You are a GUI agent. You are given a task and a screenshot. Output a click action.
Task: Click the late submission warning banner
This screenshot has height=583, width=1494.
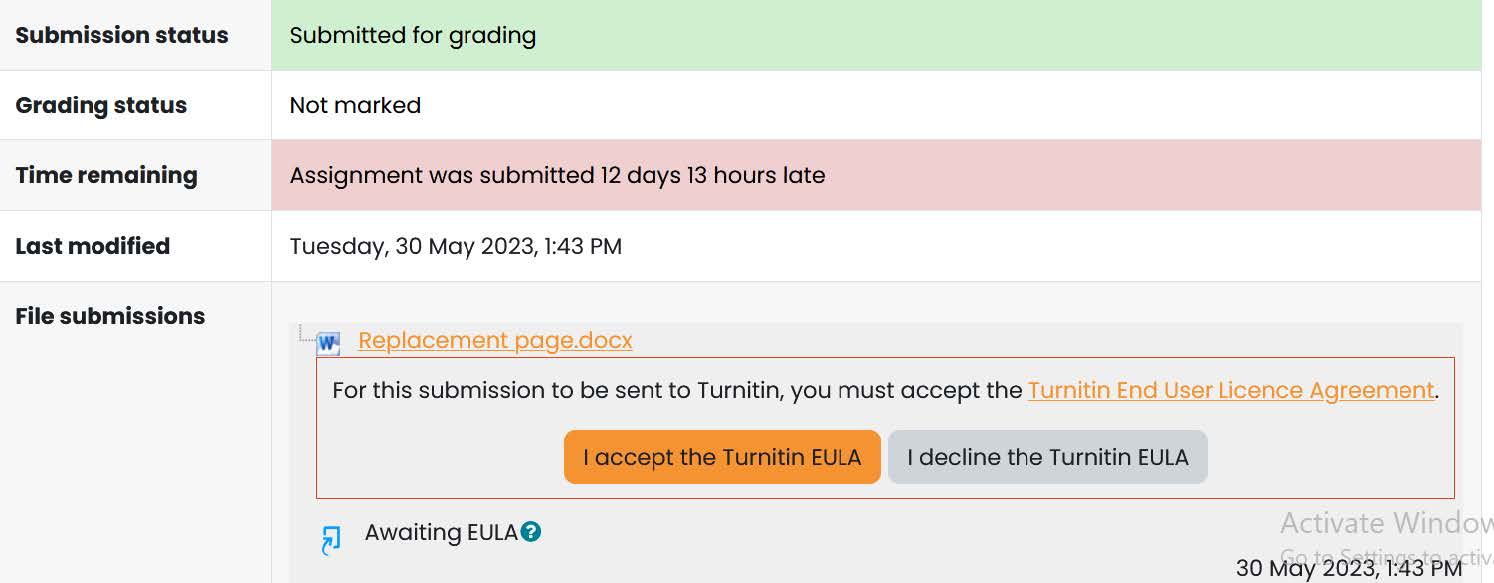point(557,175)
